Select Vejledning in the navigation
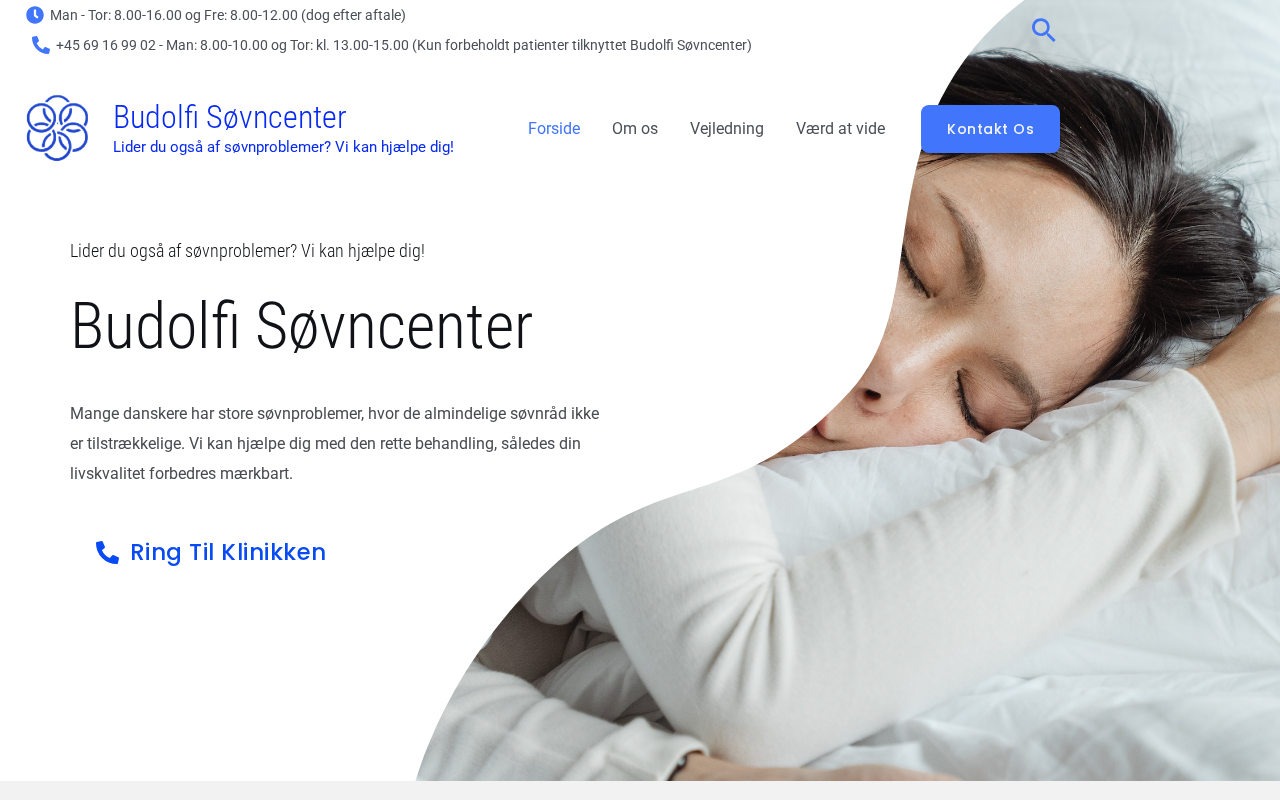1280x800 pixels. tap(727, 129)
